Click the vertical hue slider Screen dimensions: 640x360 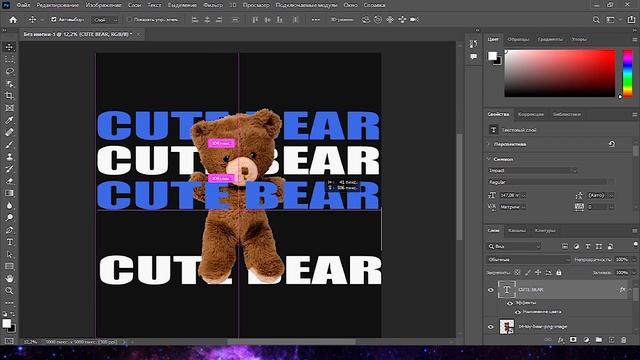point(628,73)
